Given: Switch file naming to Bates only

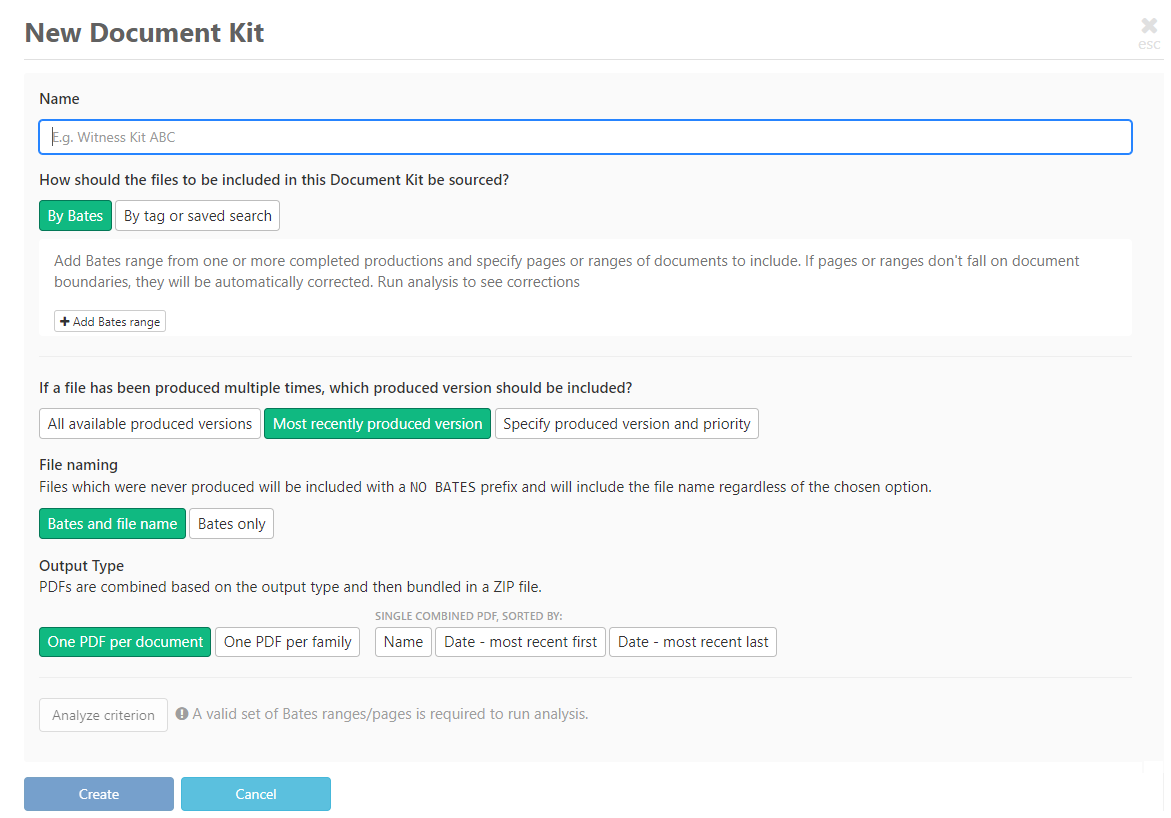Looking at the screenshot, I should pyautogui.click(x=231, y=523).
